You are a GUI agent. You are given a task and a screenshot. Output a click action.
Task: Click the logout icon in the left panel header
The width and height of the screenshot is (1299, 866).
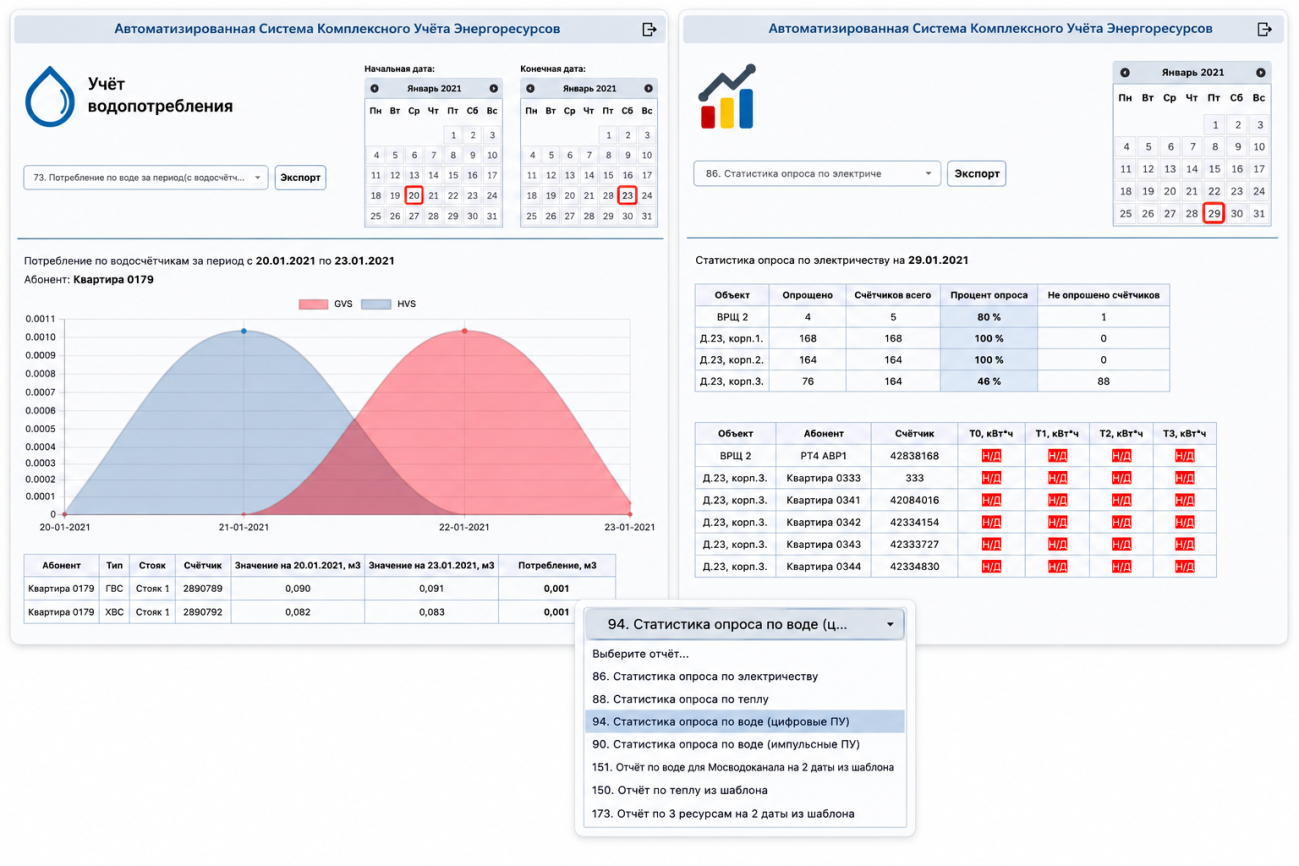[649, 29]
